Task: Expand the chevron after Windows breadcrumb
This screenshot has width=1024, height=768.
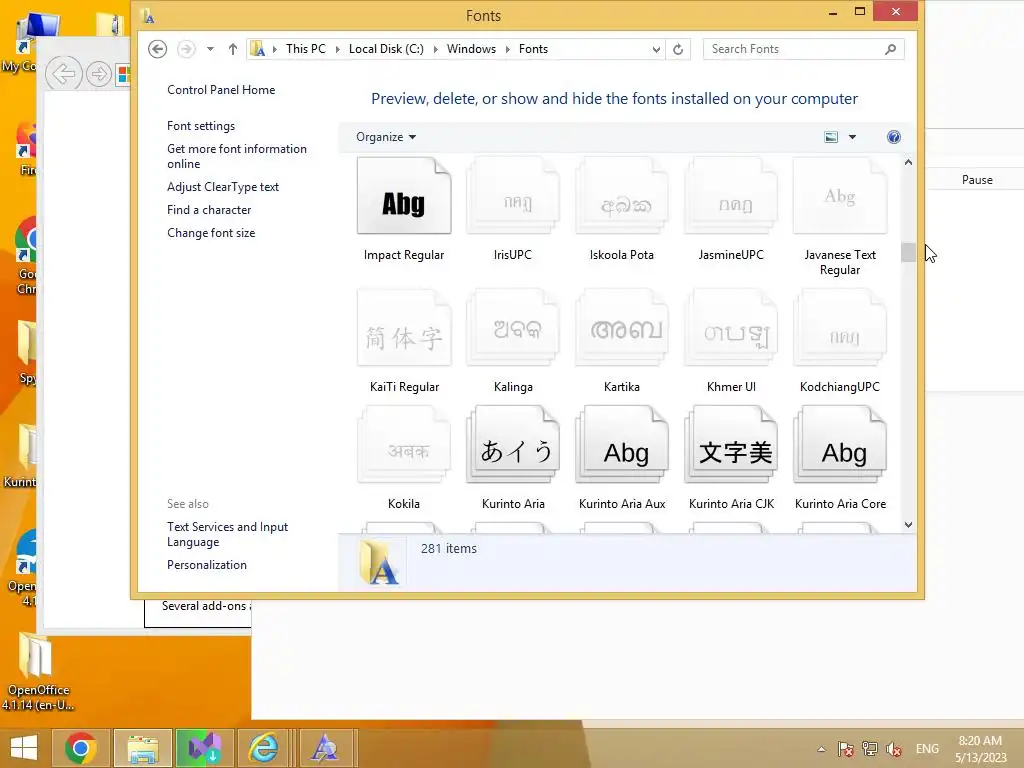Action: [x=507, y=49]
